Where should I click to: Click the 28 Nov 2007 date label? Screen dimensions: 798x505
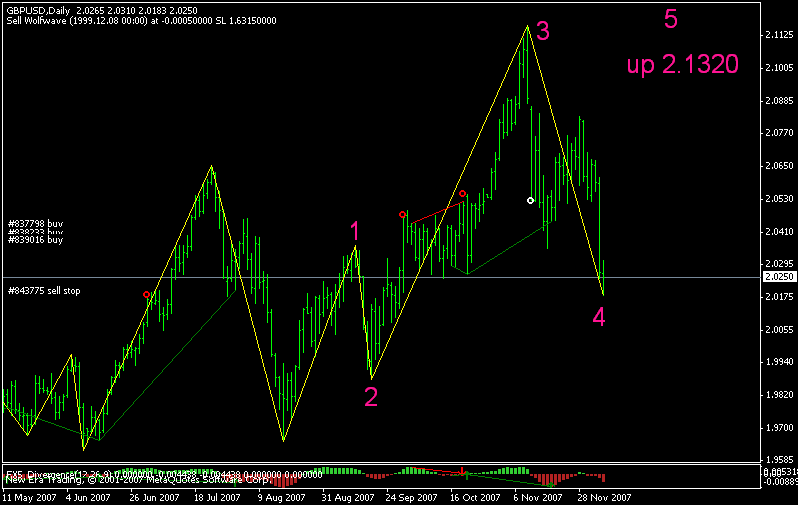click(605, 497)
